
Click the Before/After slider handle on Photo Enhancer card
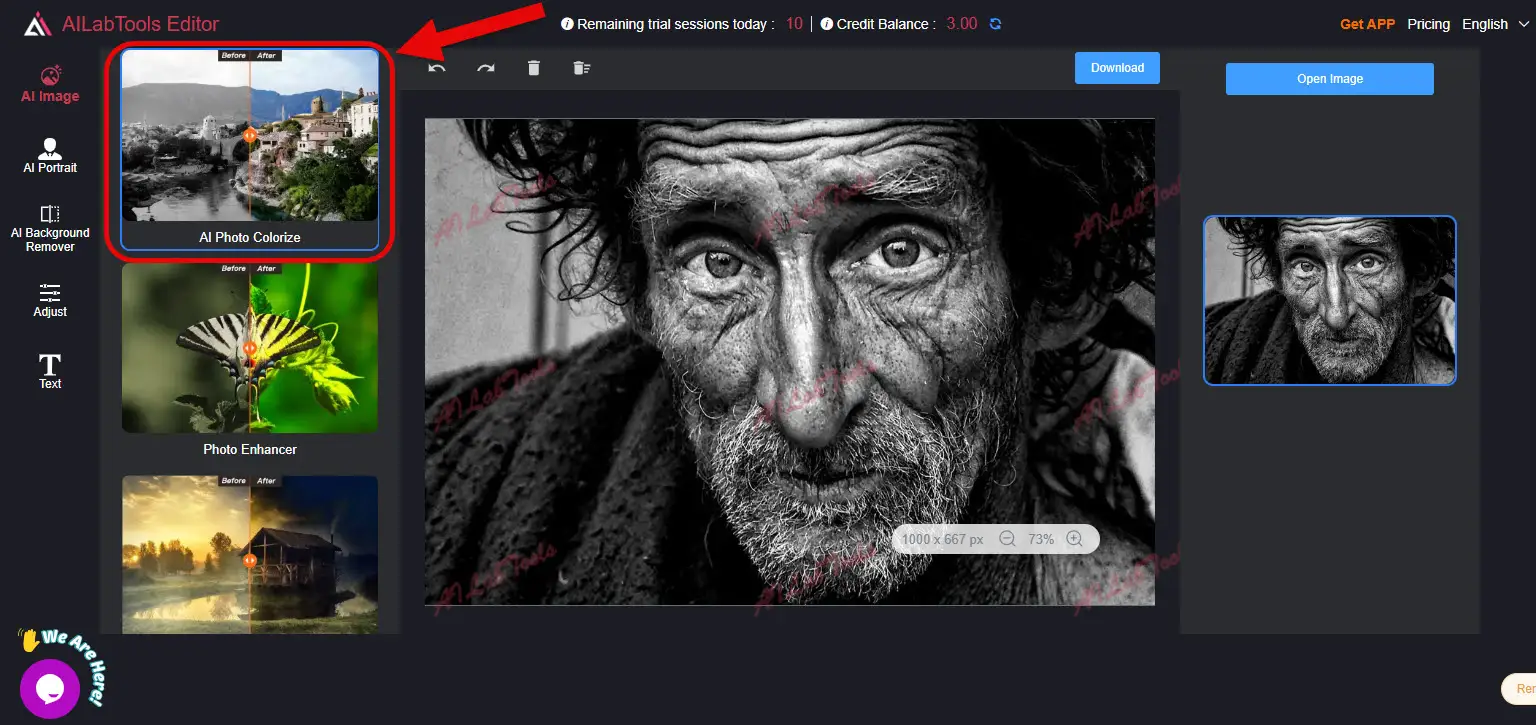(x=250, y=348)
